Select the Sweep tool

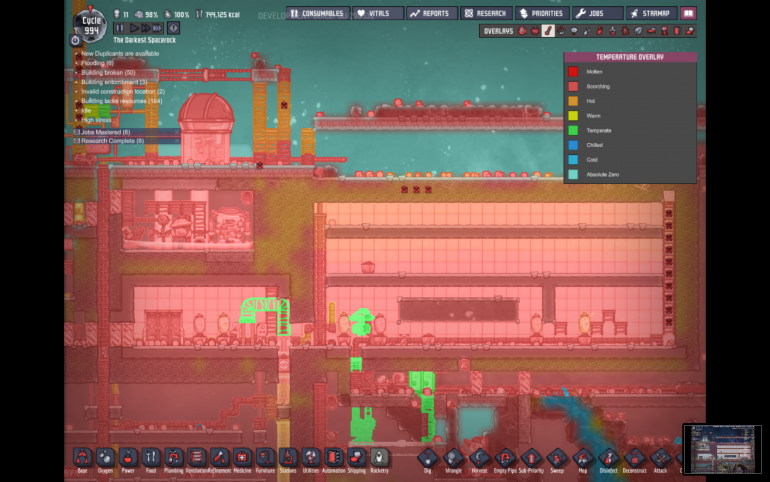(557, 460)
